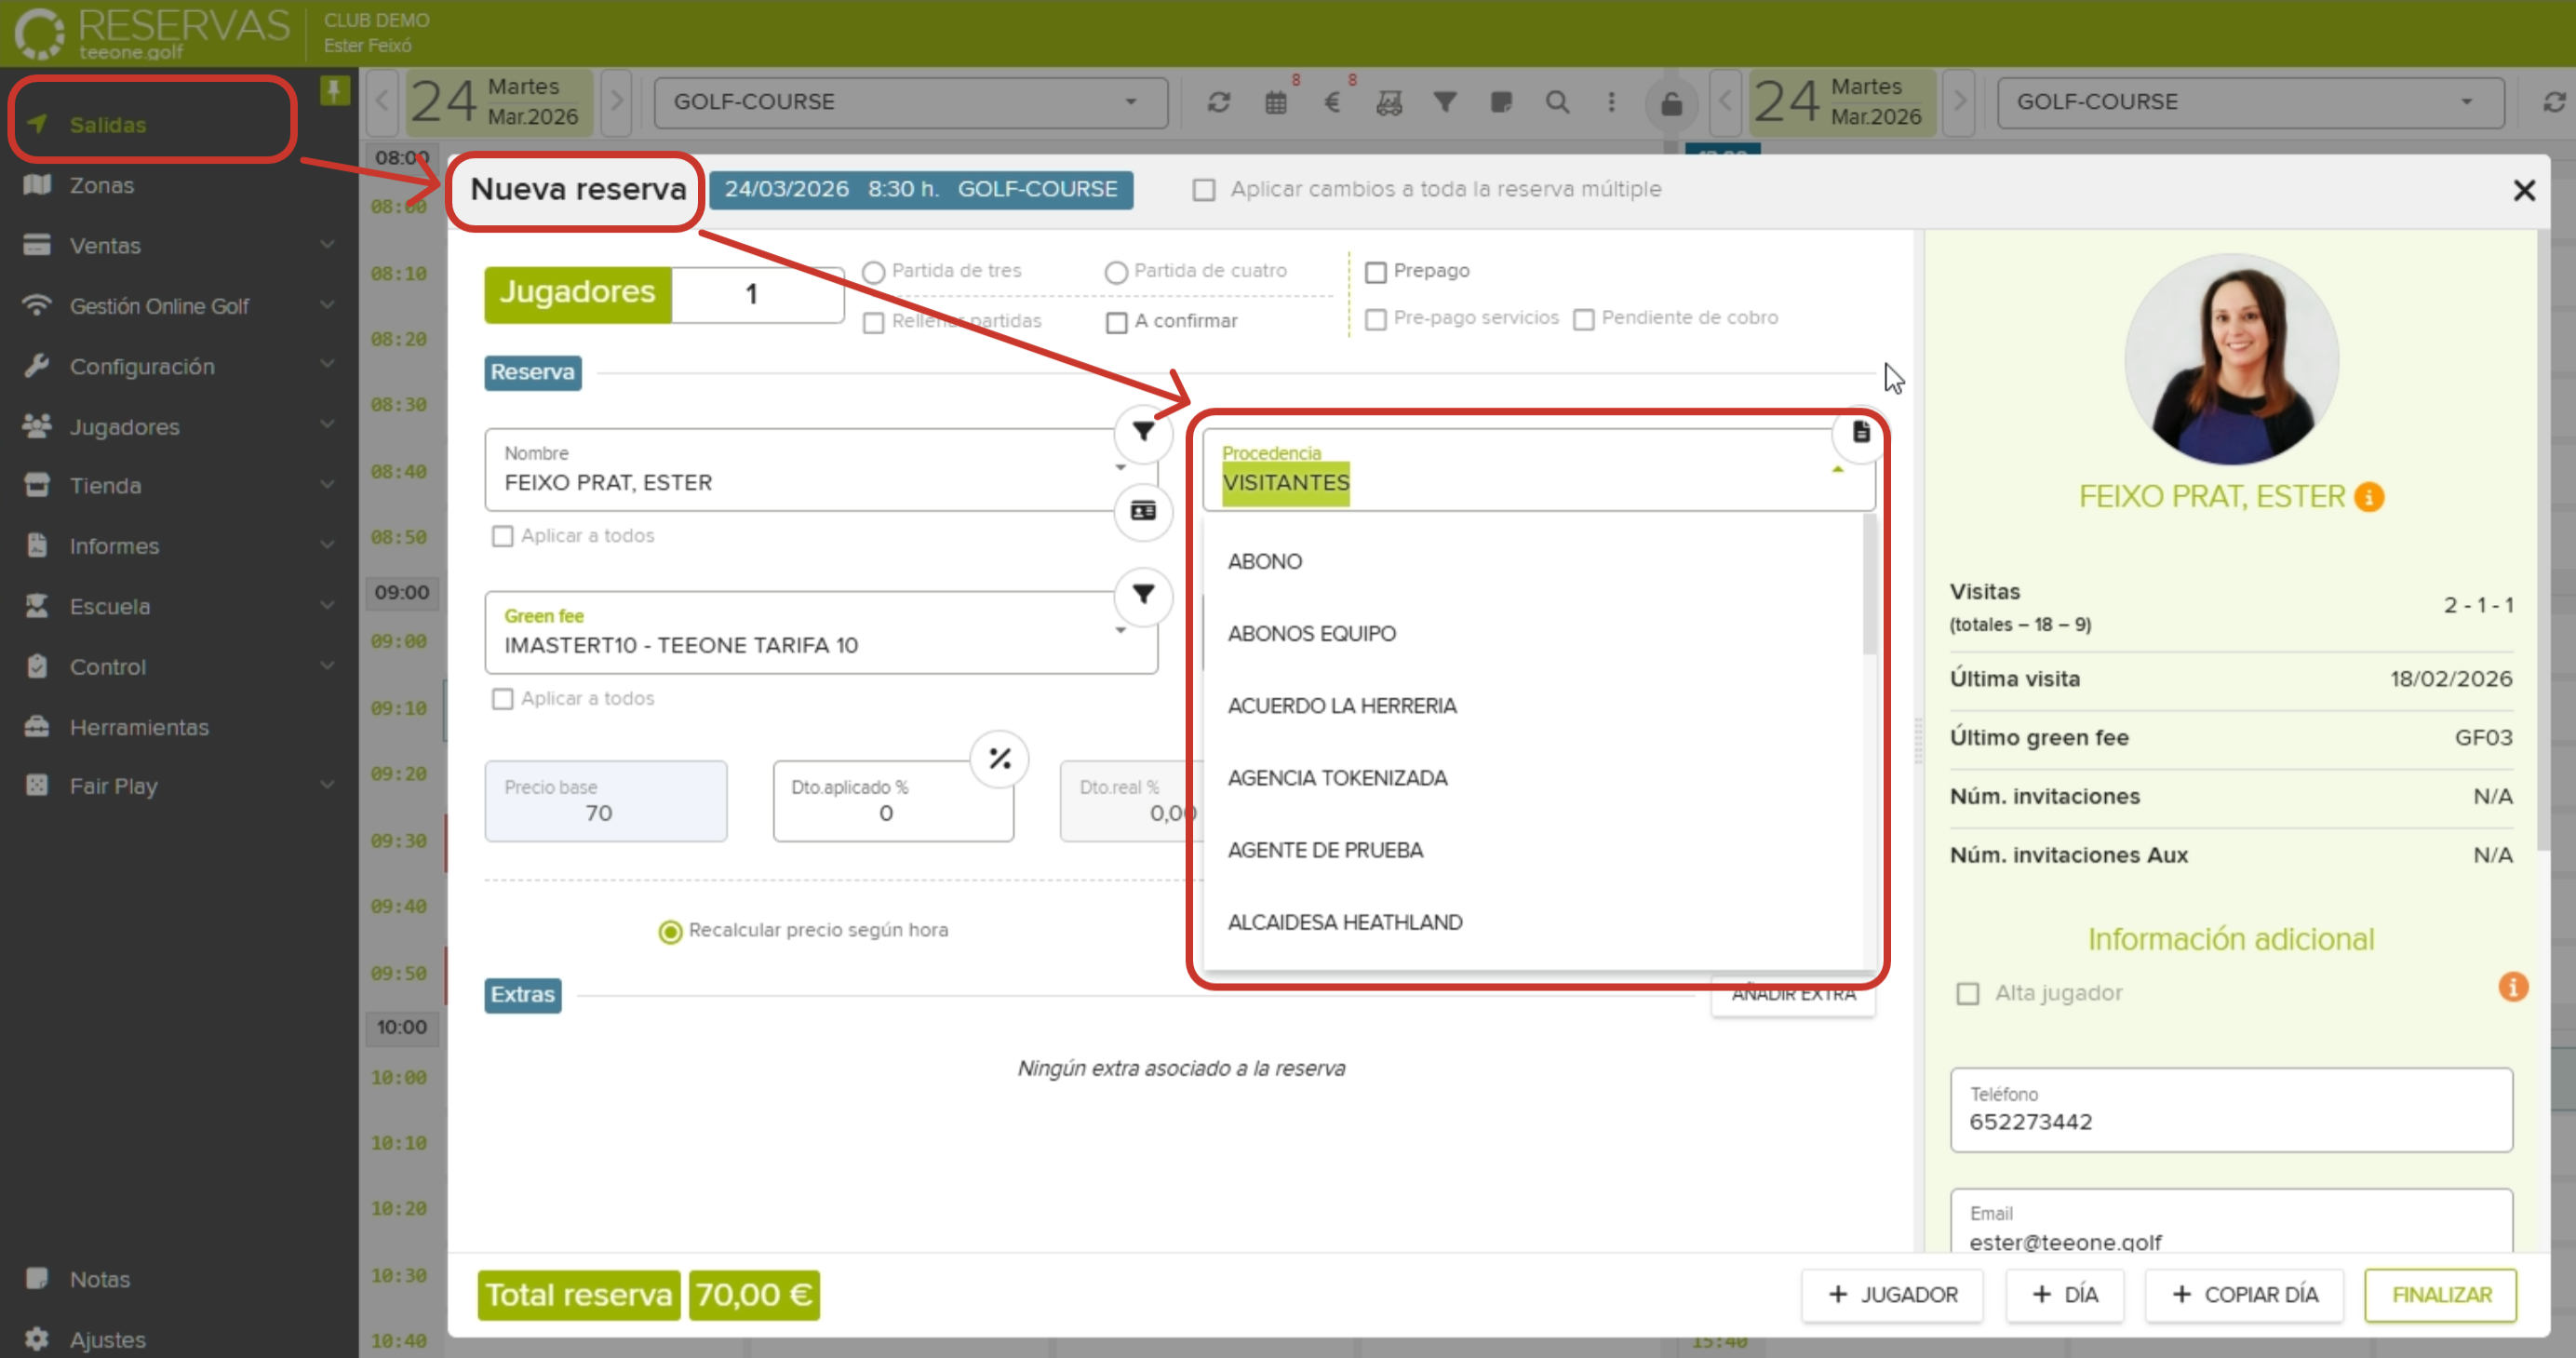Viewport: 2576px width, 1358px height.
Task: Click the percent discount icon
Action: tap(1000, 759)
